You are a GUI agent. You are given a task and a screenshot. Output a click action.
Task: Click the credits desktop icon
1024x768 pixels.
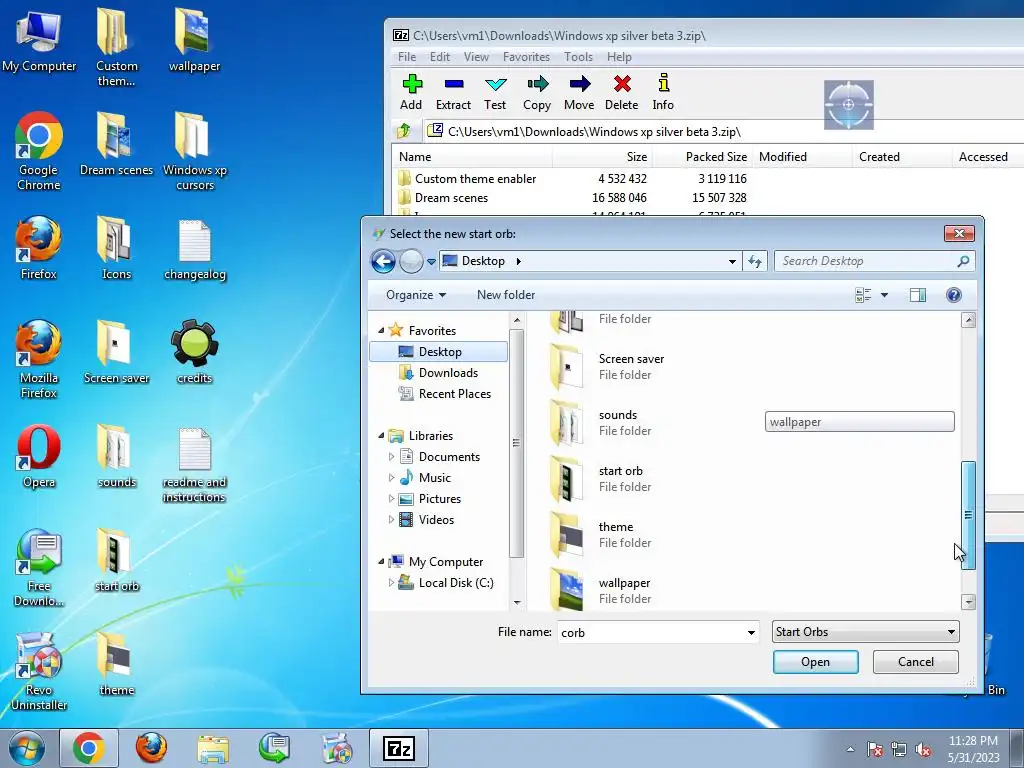[x=195, y=352]
